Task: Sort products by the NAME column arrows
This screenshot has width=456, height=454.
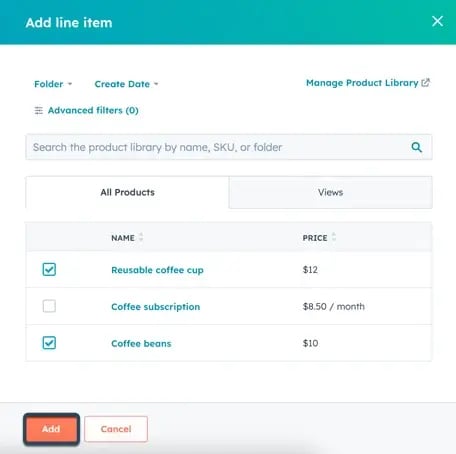Action: pos(141,237)
